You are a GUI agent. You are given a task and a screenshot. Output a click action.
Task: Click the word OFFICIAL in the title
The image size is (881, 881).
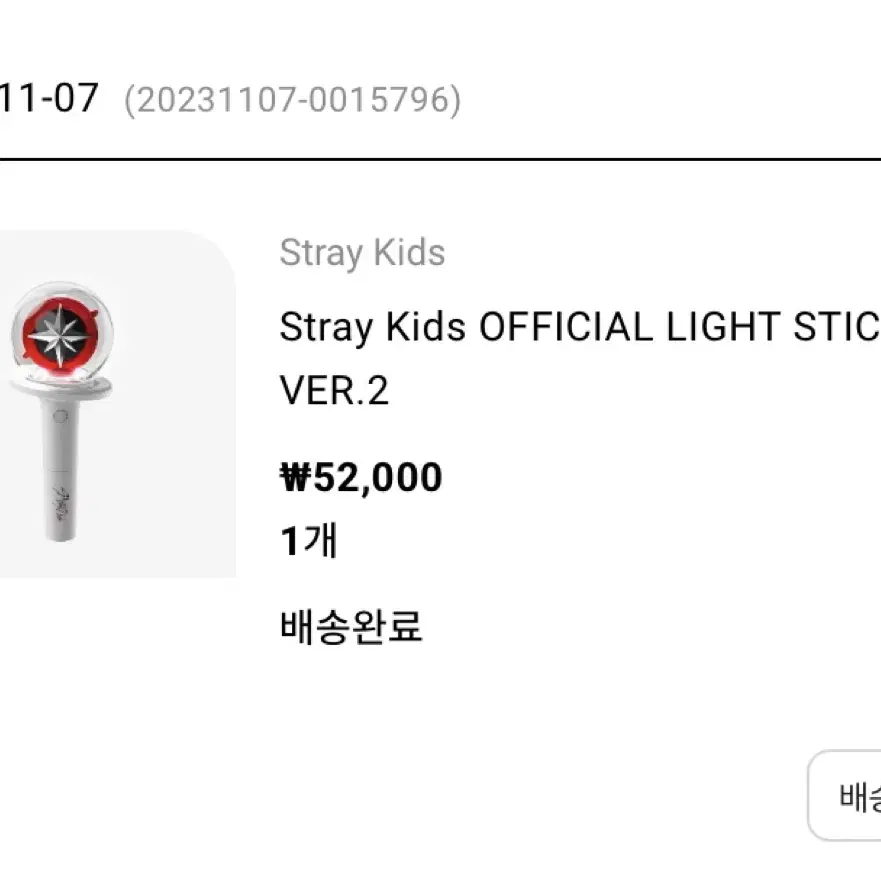pos(566,327)
